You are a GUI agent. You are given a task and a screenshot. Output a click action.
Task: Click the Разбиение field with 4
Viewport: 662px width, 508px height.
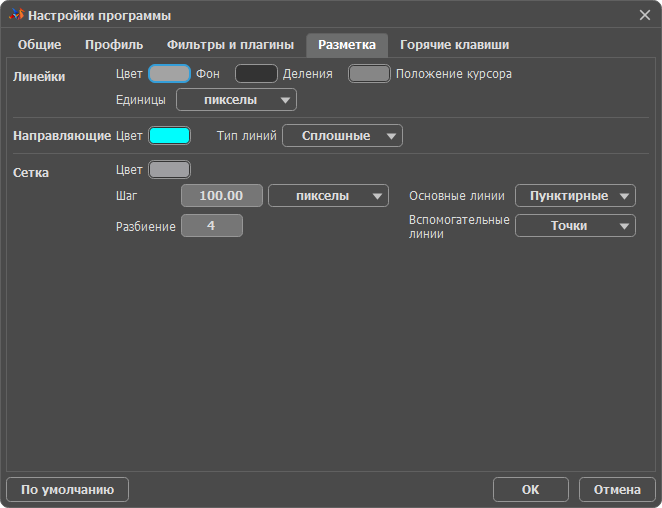212,226
